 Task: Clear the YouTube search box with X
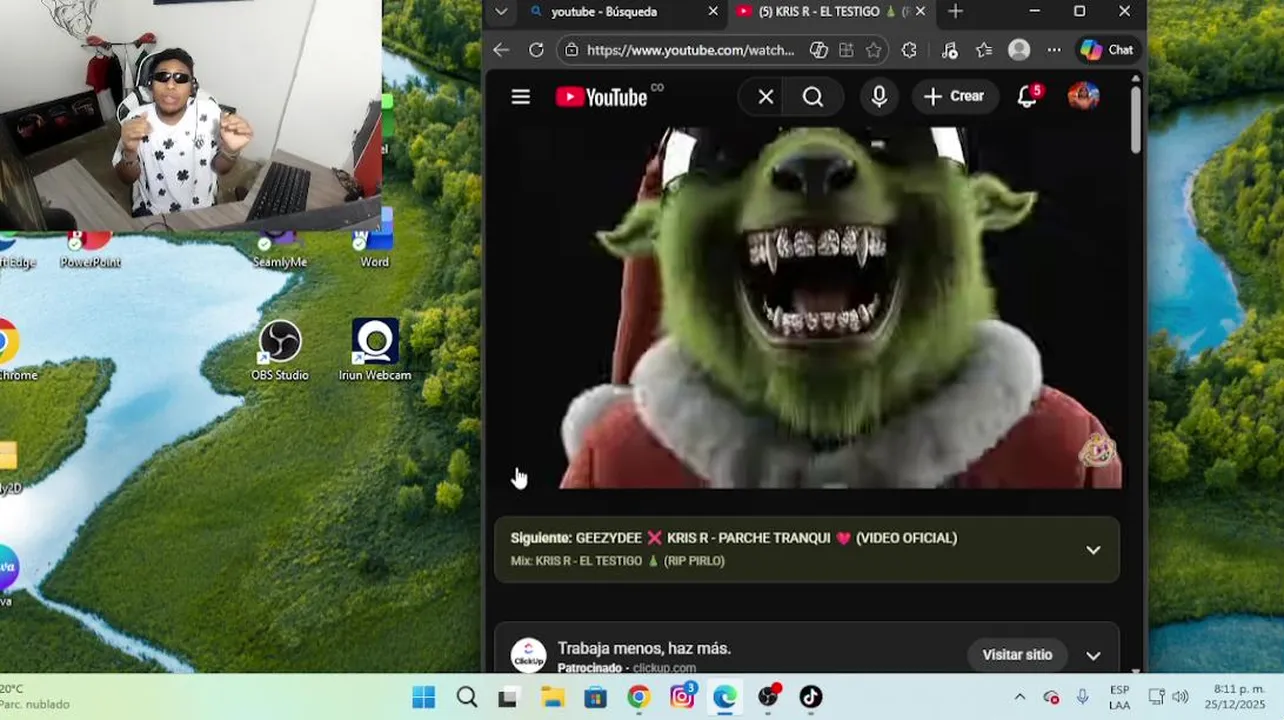coord(766,97)
